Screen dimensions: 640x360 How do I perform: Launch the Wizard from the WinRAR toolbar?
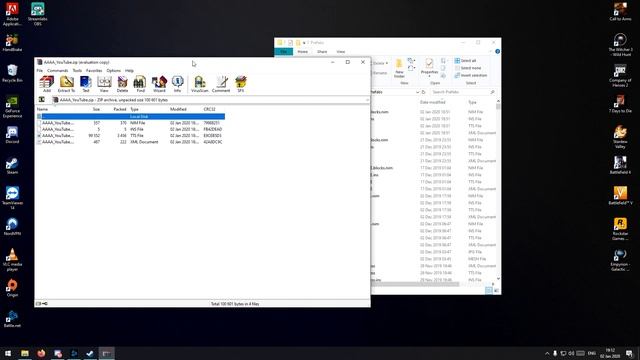click(159, 84)
